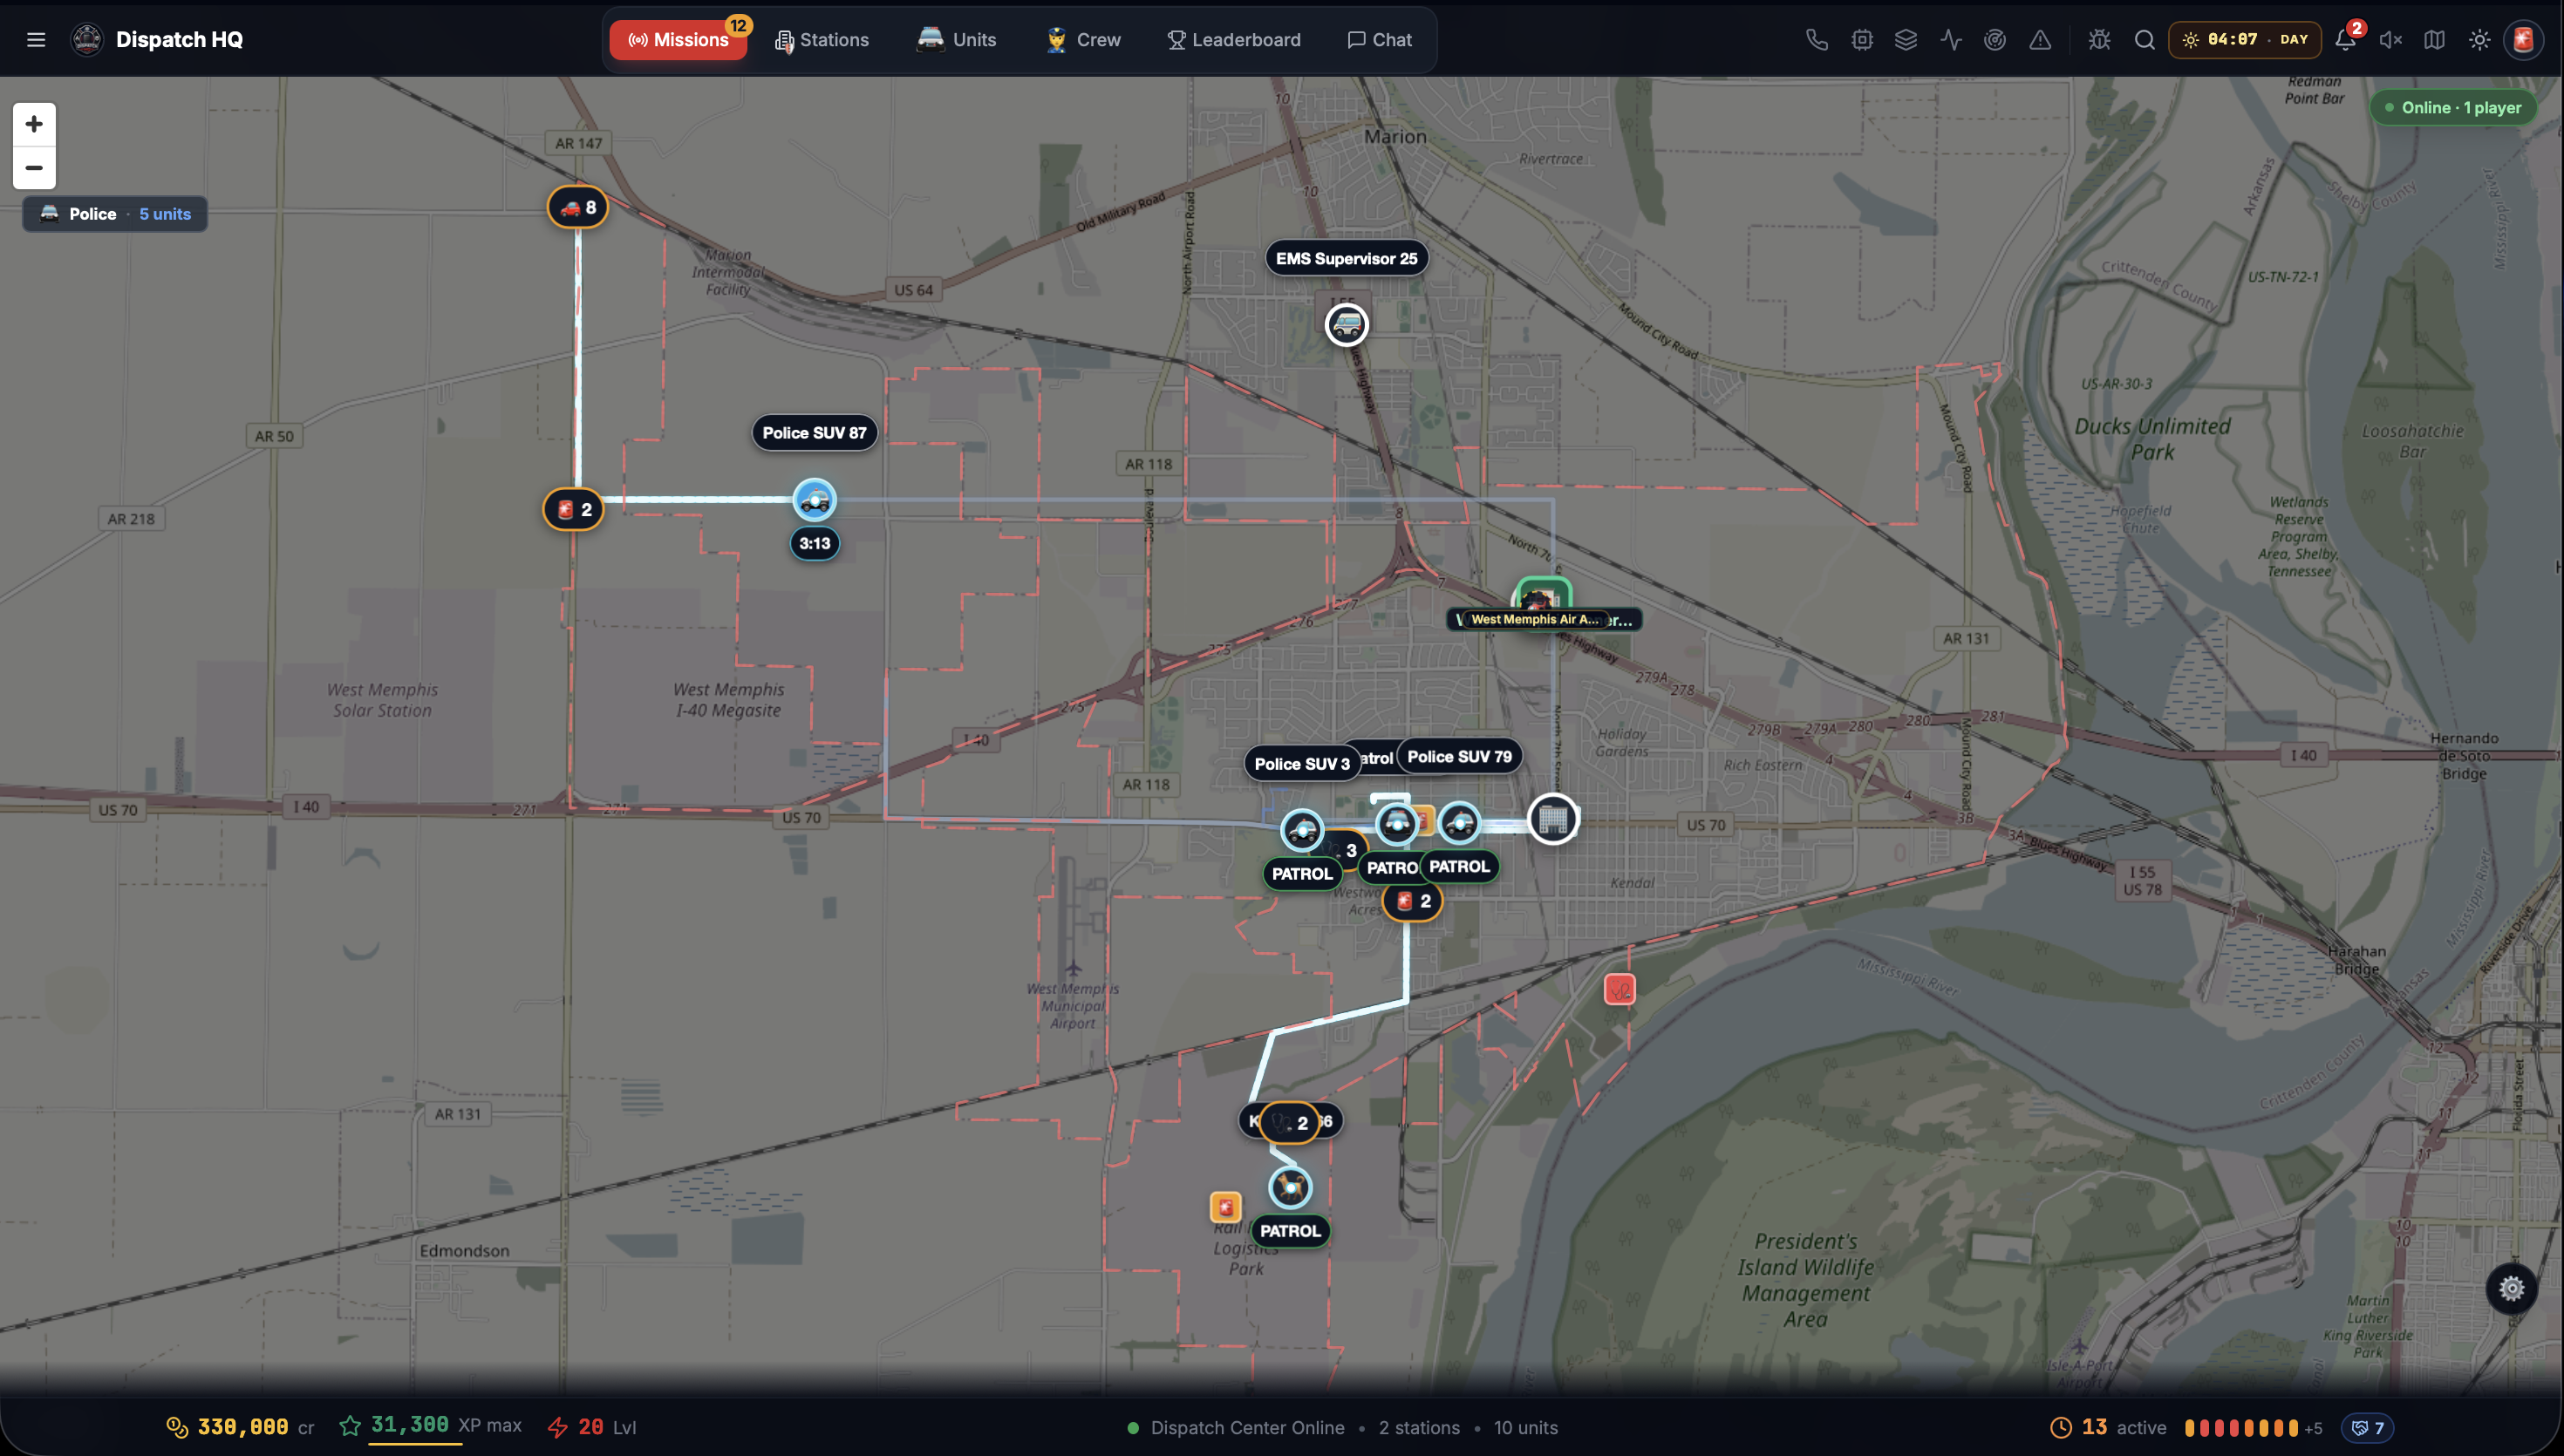Click the phone call icon

click(1816, 40)
